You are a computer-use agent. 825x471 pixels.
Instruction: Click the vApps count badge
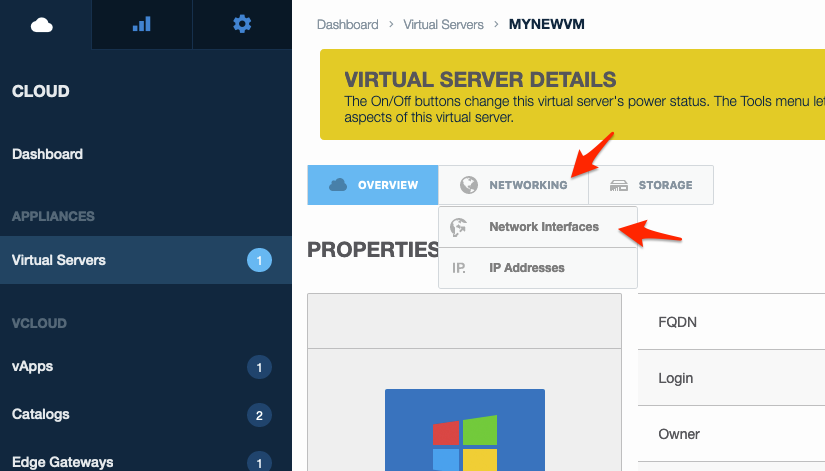tap(259, 367)
